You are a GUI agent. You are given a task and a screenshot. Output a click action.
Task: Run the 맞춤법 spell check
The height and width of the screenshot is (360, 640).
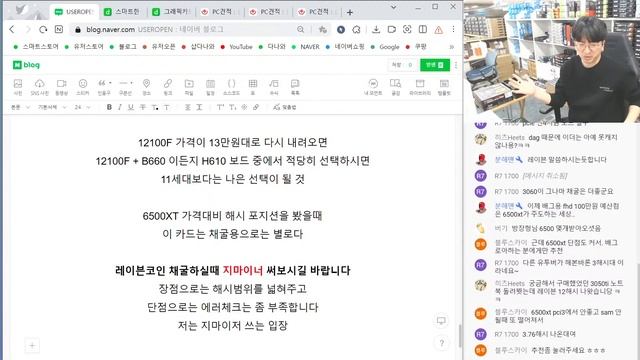[284, 107]
